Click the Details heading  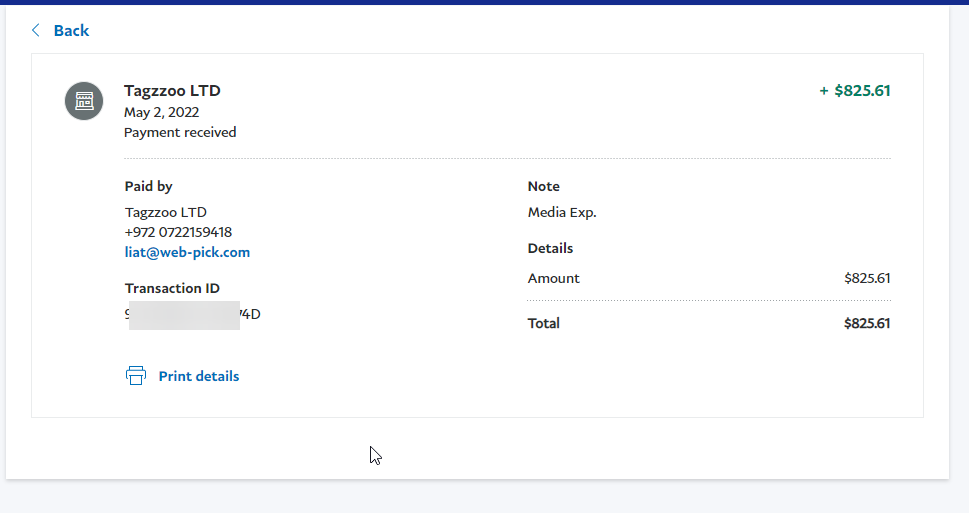tap(550, 248)
